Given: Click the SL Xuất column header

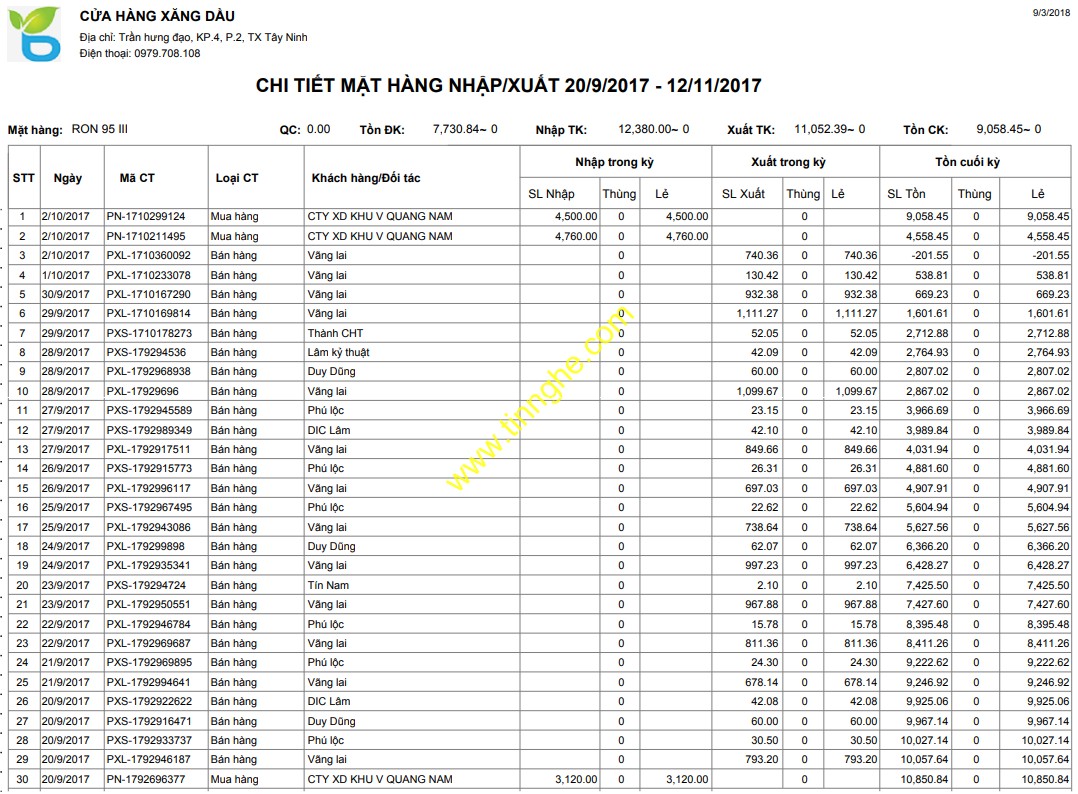Looking at the screenshot, I should (743, 194).
